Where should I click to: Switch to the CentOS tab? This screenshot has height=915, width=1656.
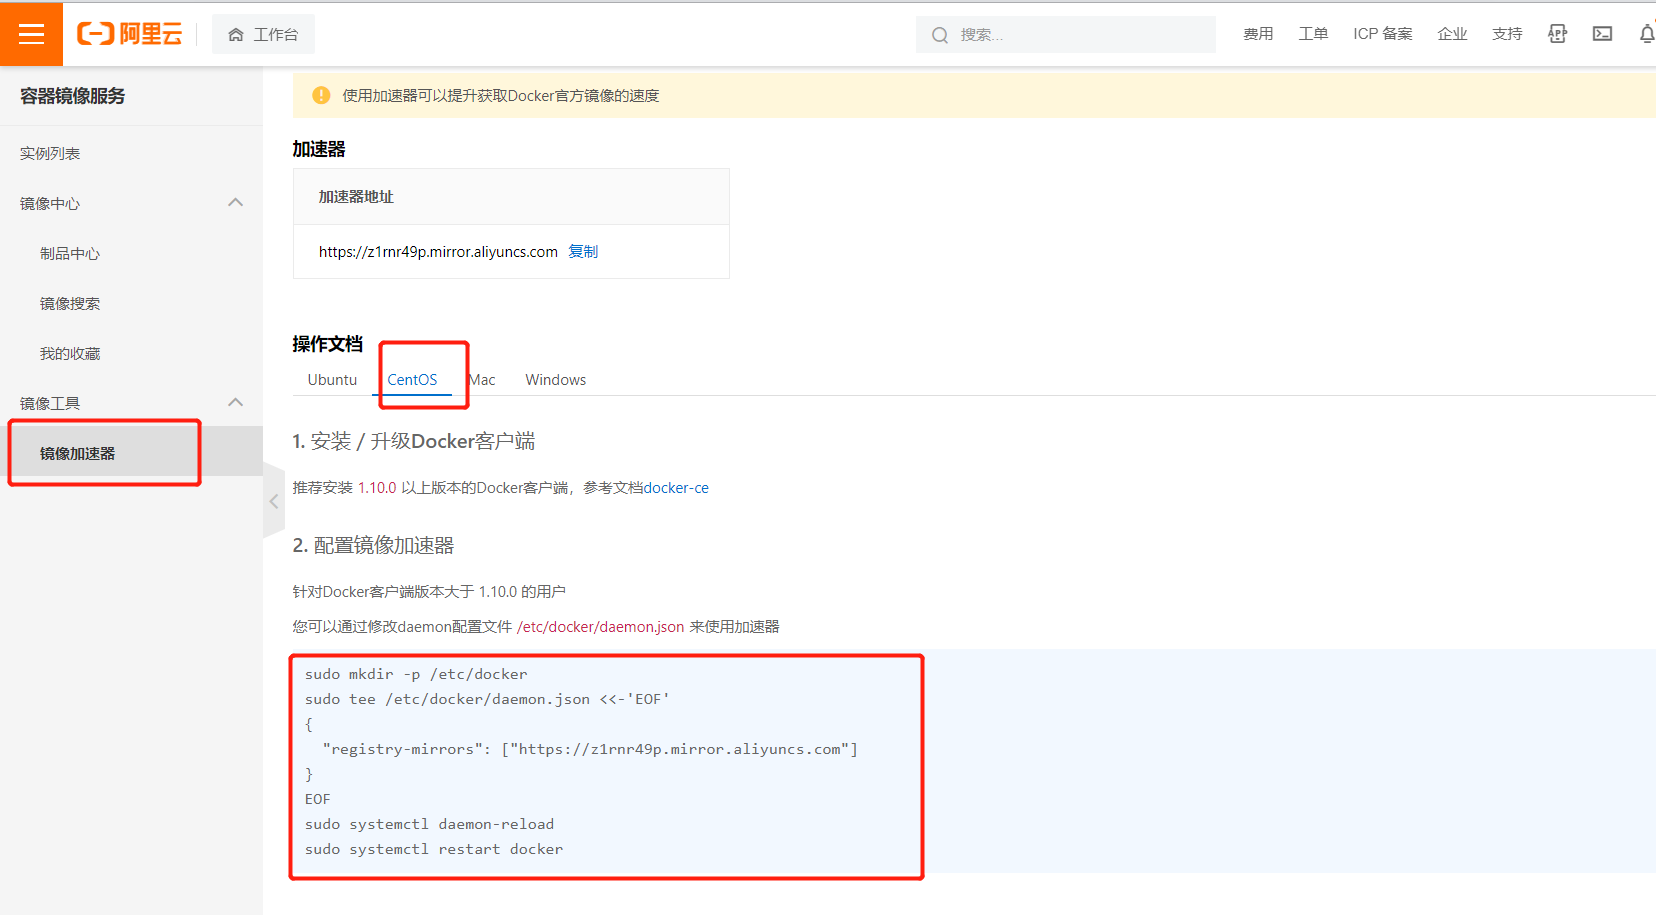412,380
